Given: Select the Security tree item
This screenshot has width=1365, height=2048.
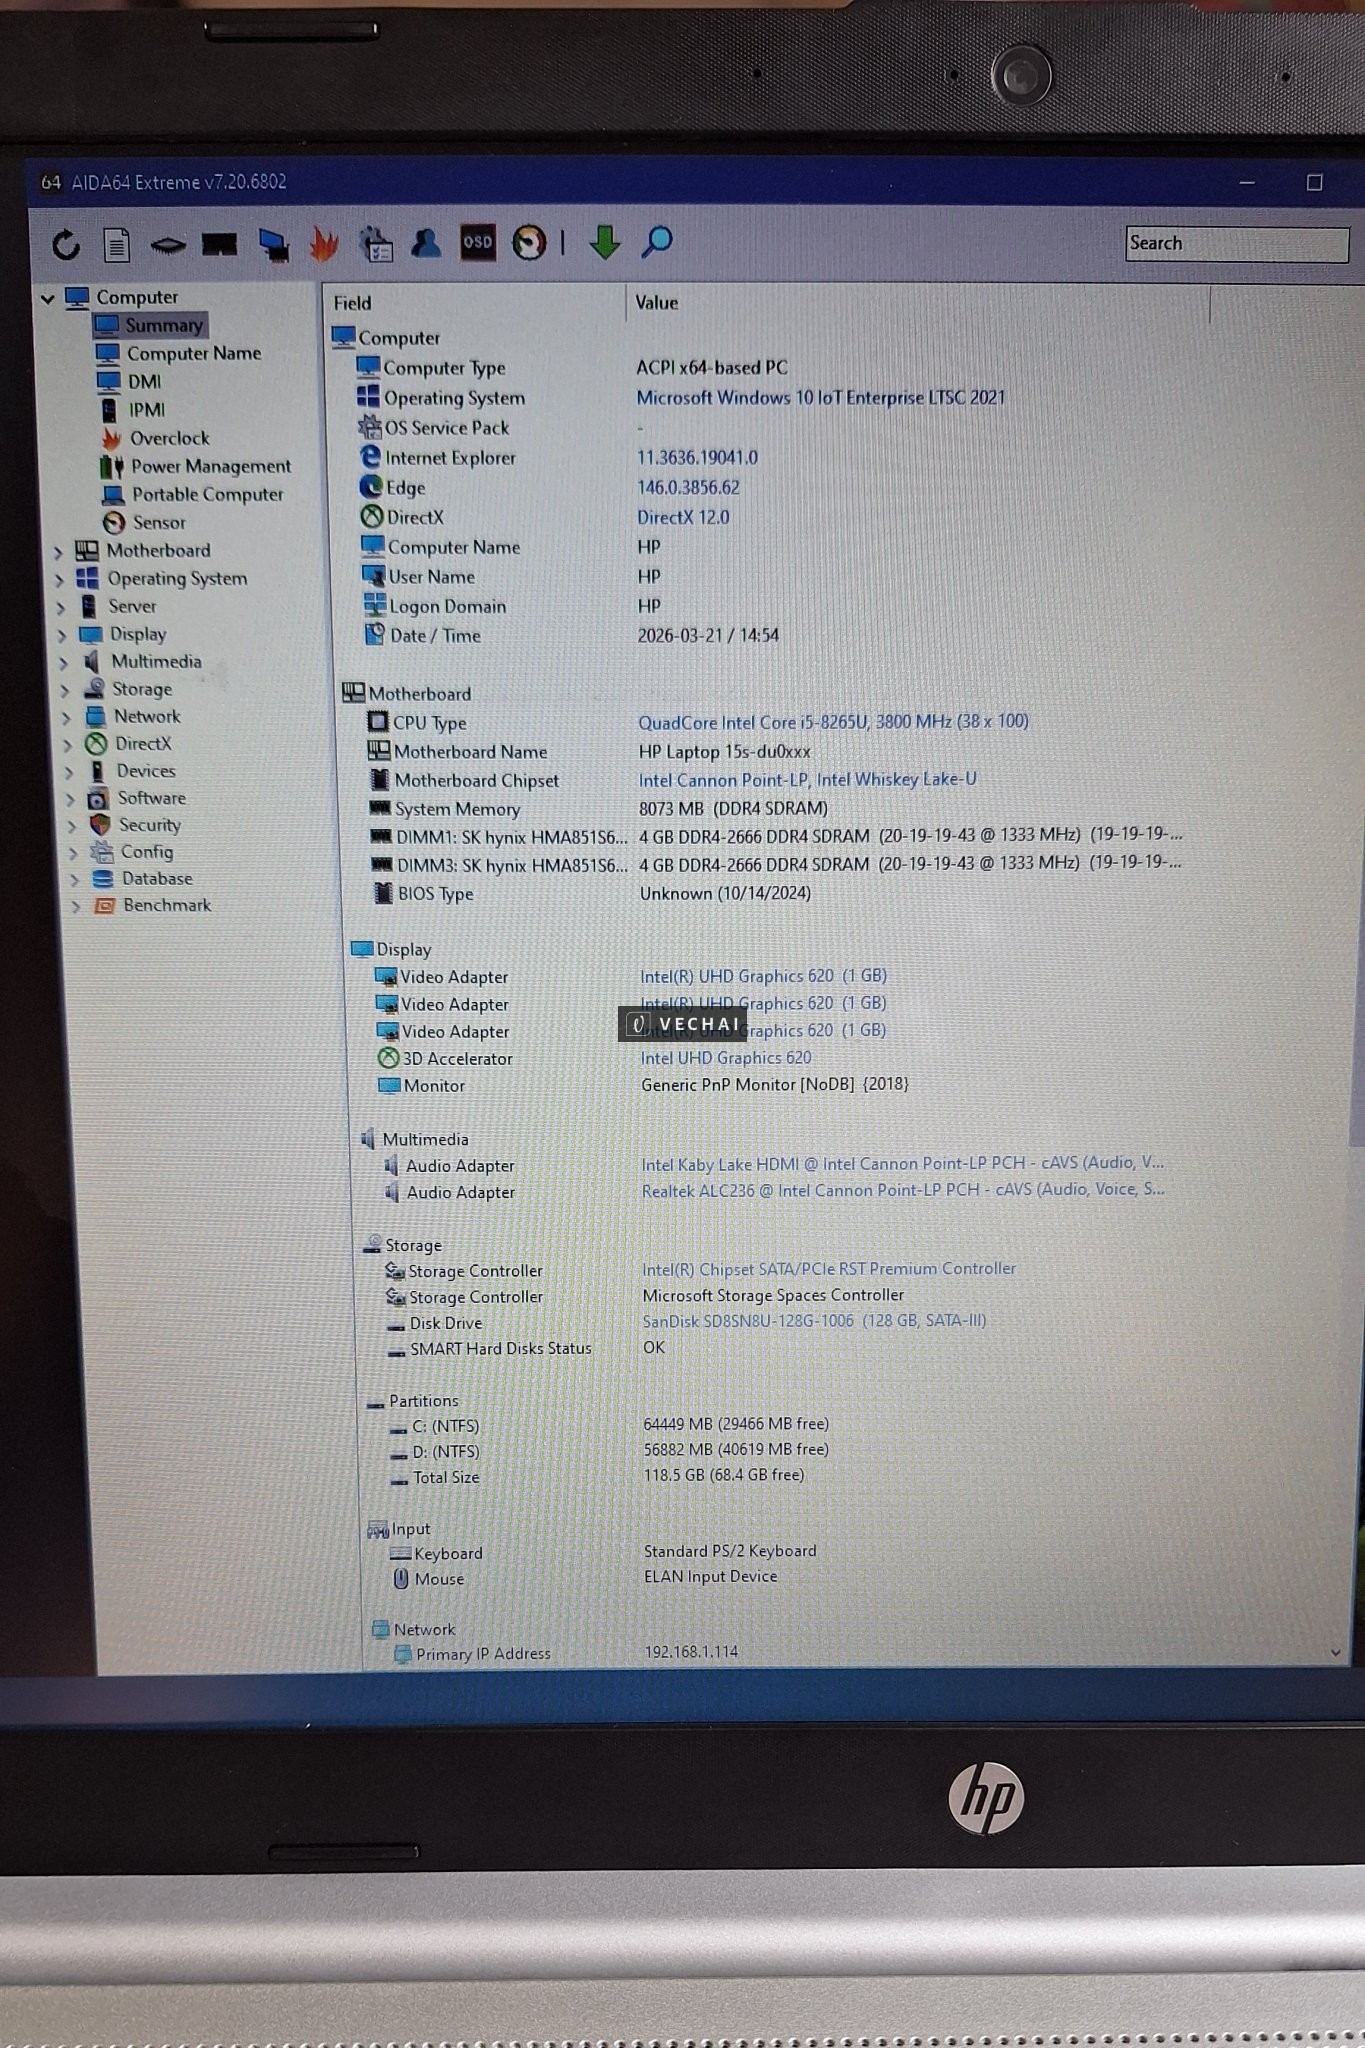Looking at the screenshot, I should 149,825.
